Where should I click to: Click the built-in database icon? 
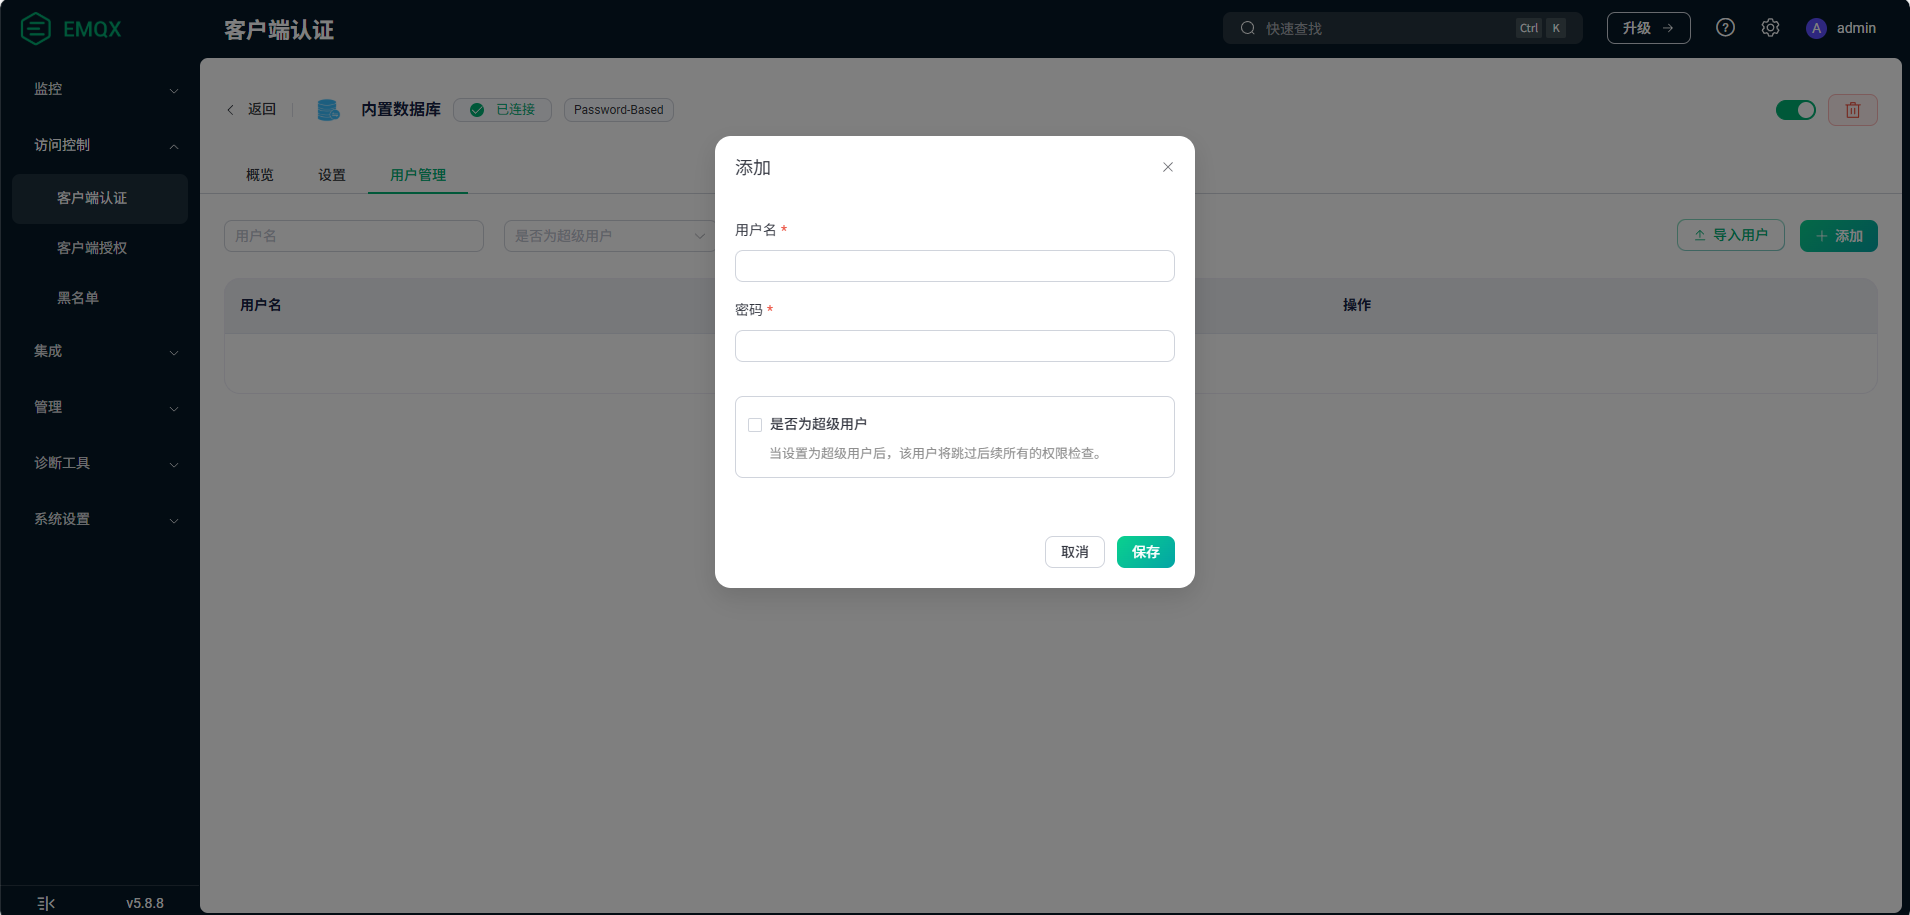tap(328, 110)
